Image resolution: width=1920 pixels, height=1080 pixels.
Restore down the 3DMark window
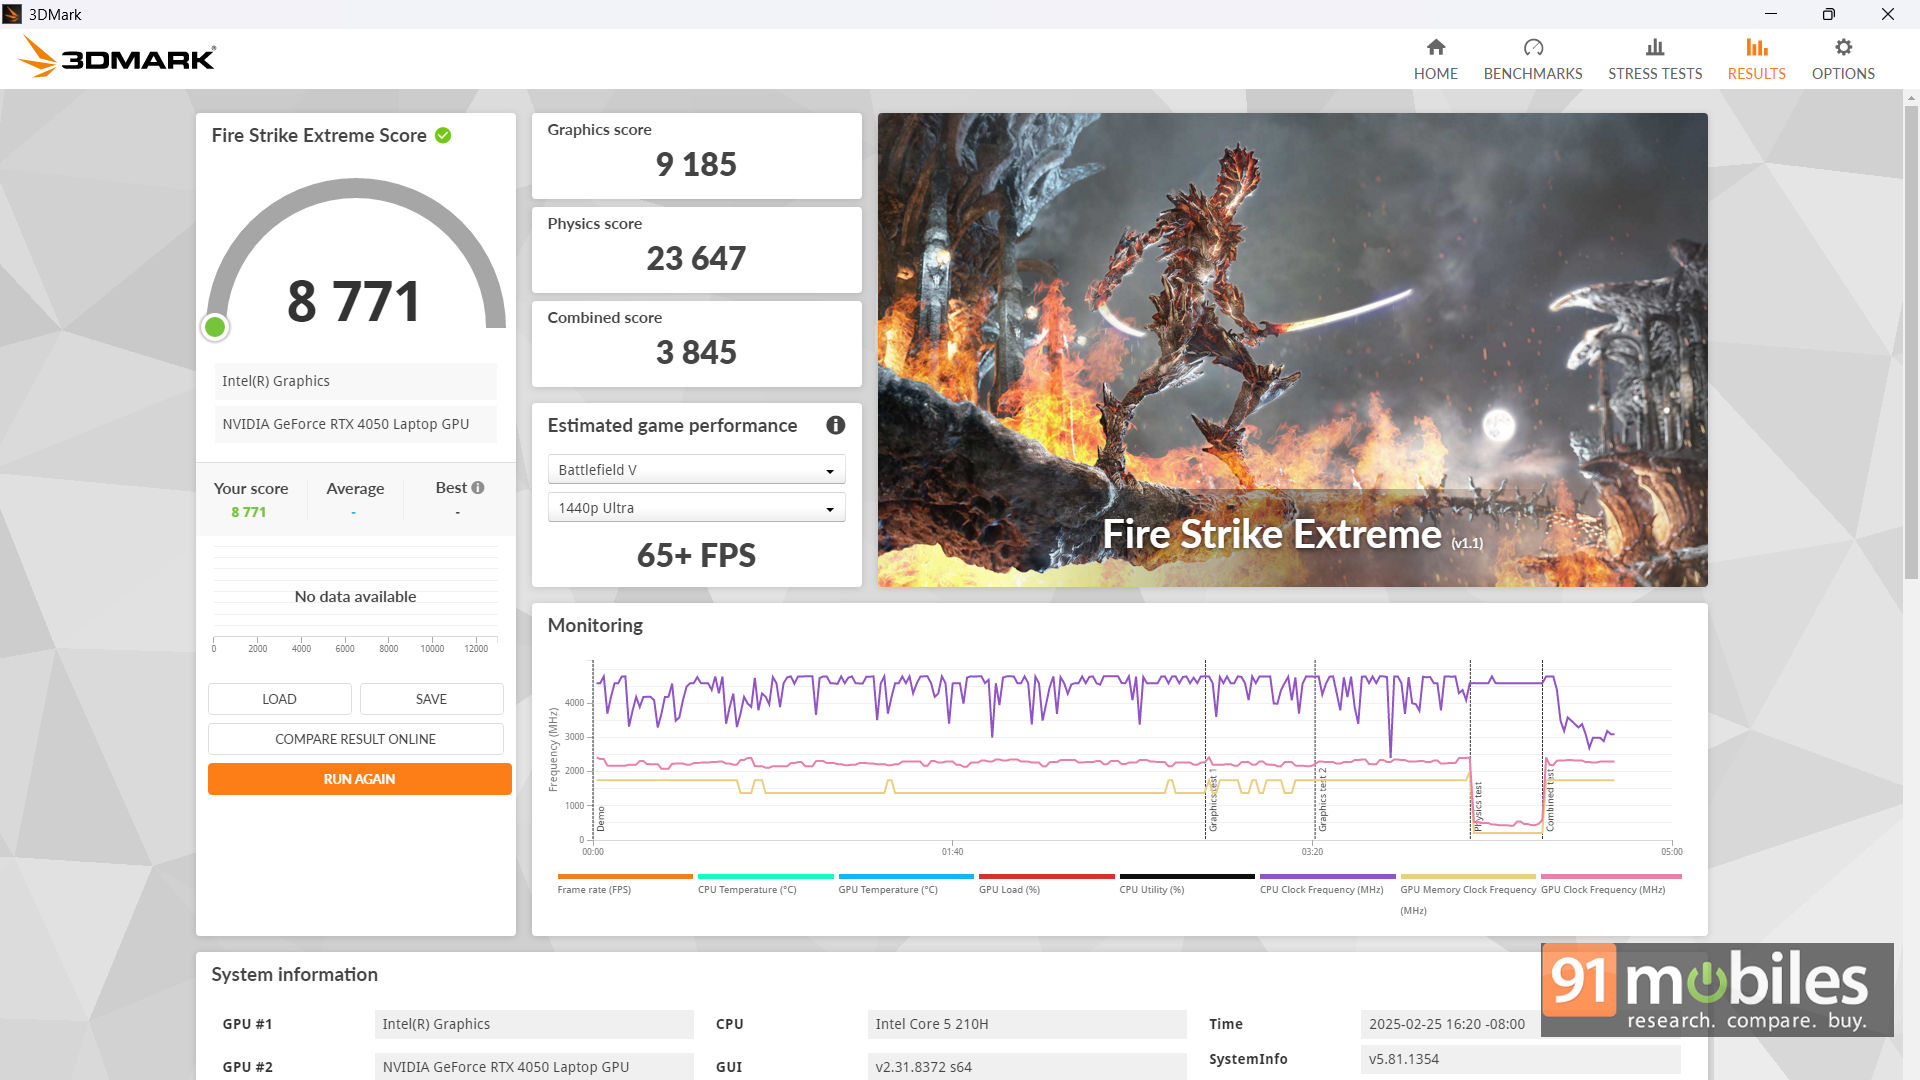[x=1828, y=14]
